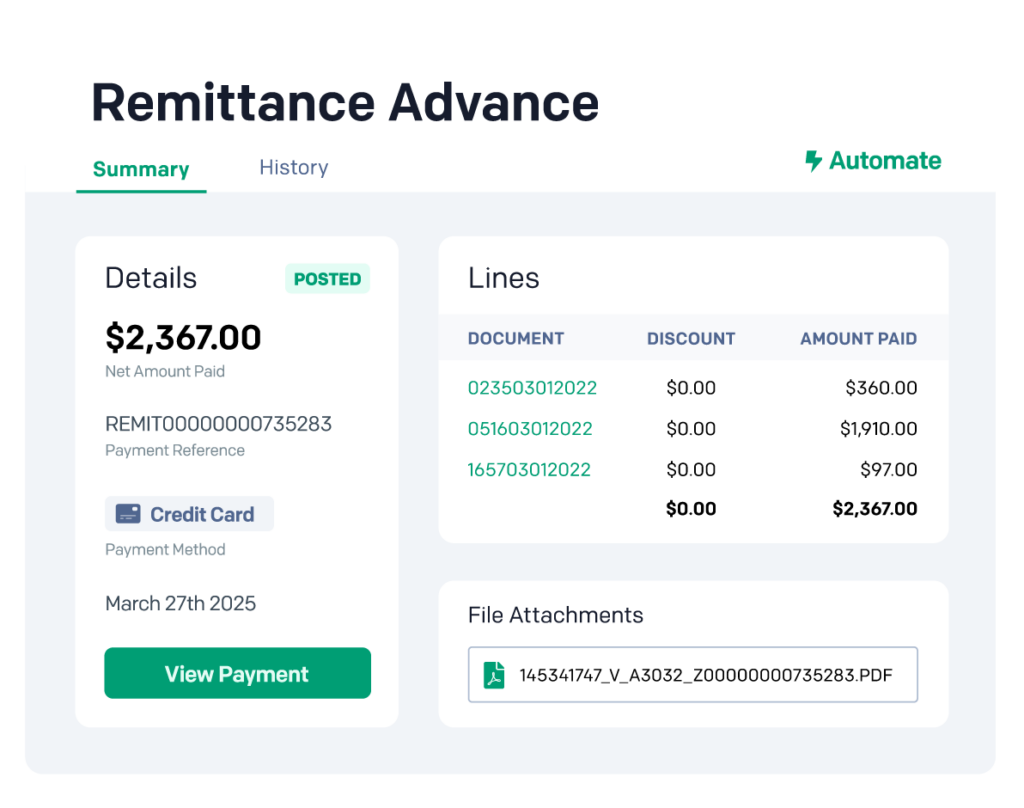Screen dimensions: 1024x808
Task: Click the Net Amount Paid value $2,367.00
Action: 182,338
